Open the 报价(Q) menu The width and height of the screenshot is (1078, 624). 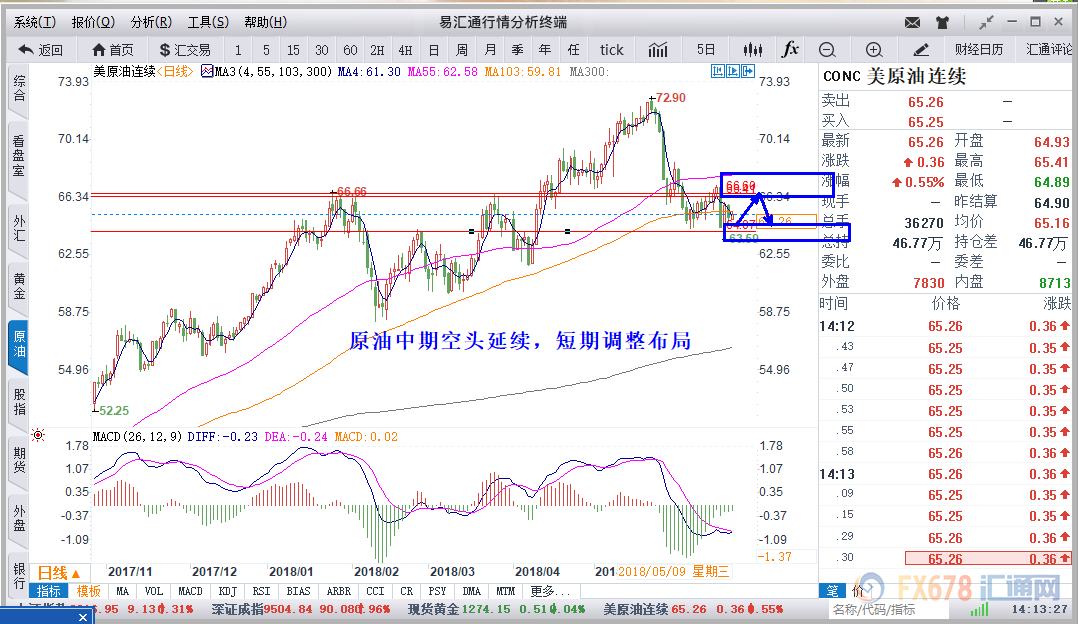tap(94, 22)
